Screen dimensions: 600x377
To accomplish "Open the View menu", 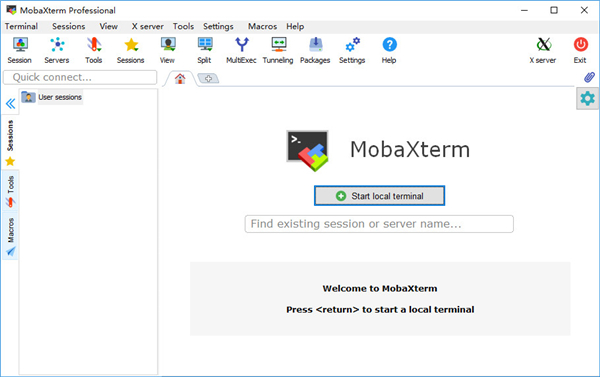I will pos(109,26).
